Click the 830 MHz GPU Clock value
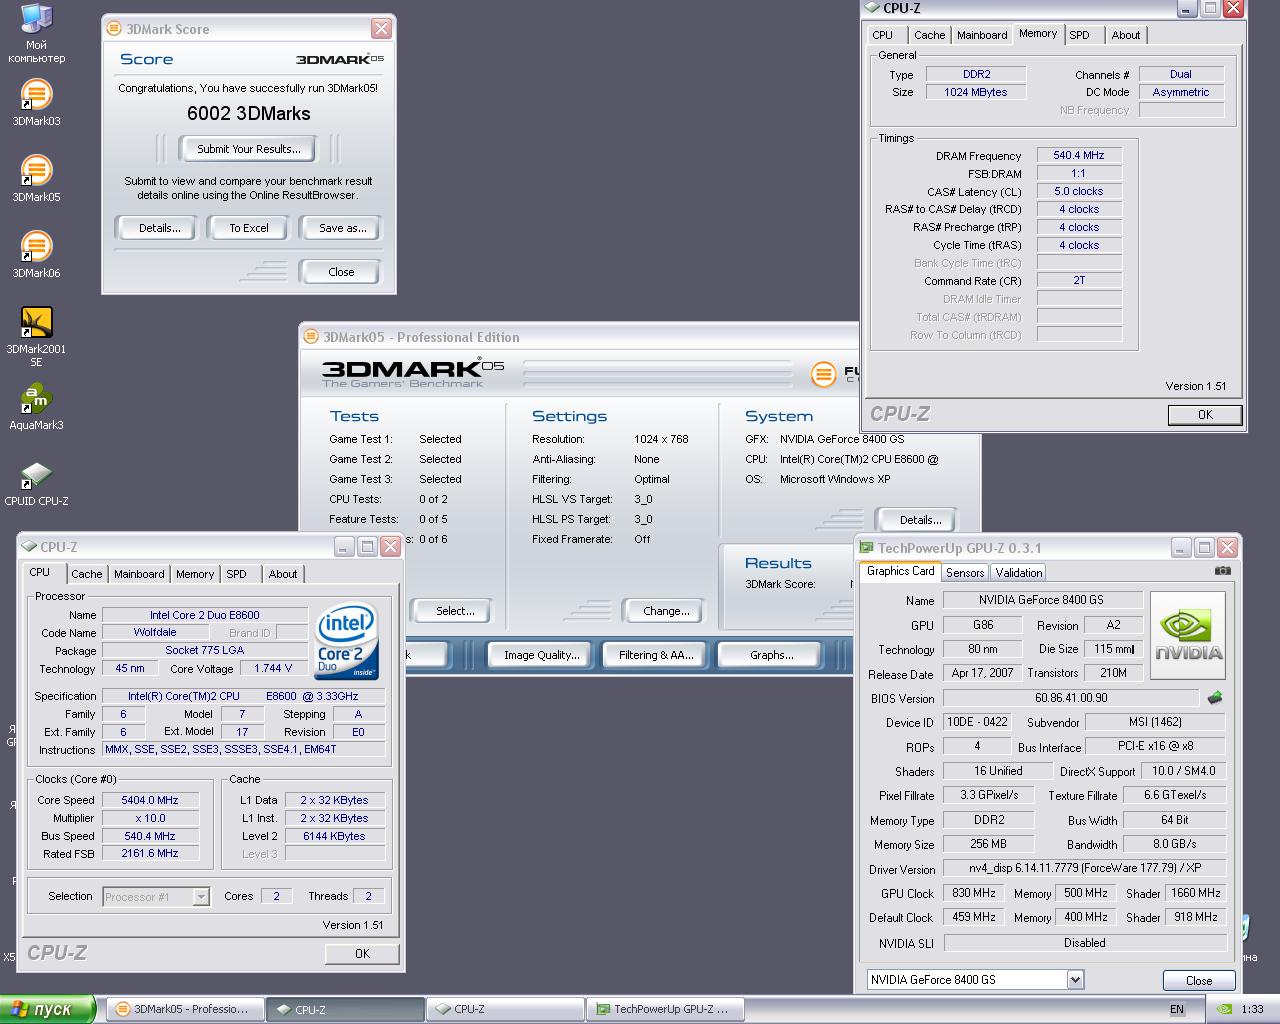Image resolution: width=1280 pixels, height=1024 pixels. (973, 893)
